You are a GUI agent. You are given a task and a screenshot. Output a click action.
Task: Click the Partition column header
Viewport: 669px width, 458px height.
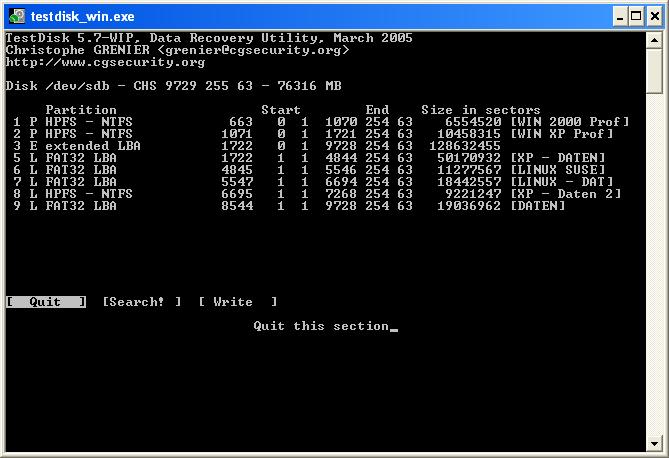click(x=81, y=110)
